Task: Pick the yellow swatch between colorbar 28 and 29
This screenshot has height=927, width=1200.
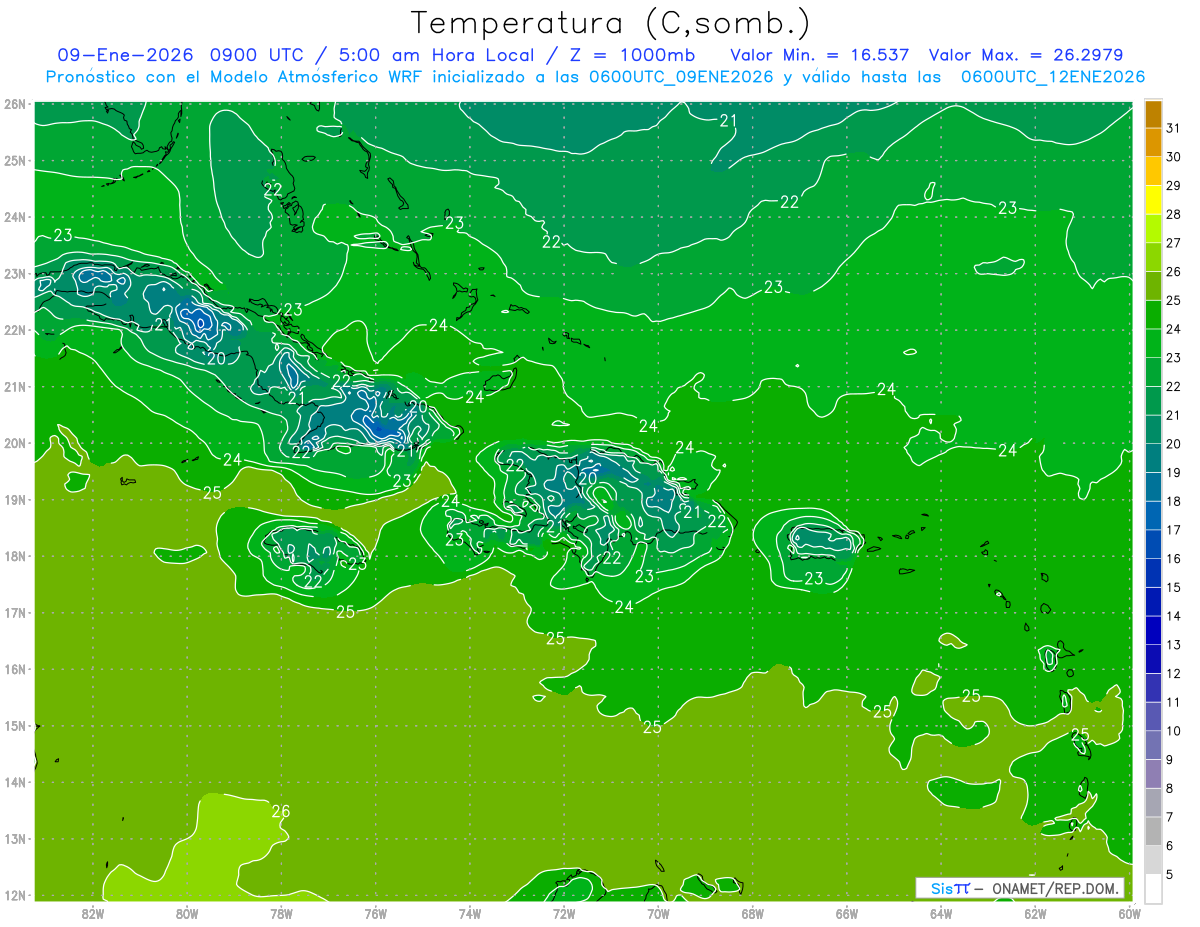Action: [x=1153, y=200]
